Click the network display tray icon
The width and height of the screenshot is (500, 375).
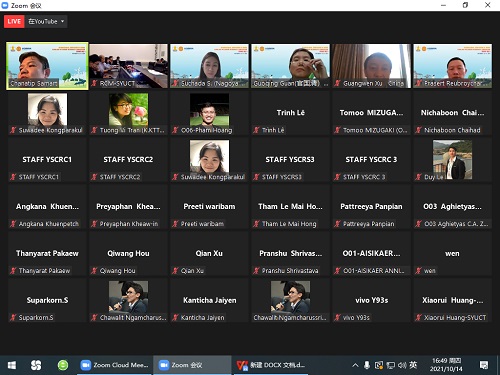(391, 365)
